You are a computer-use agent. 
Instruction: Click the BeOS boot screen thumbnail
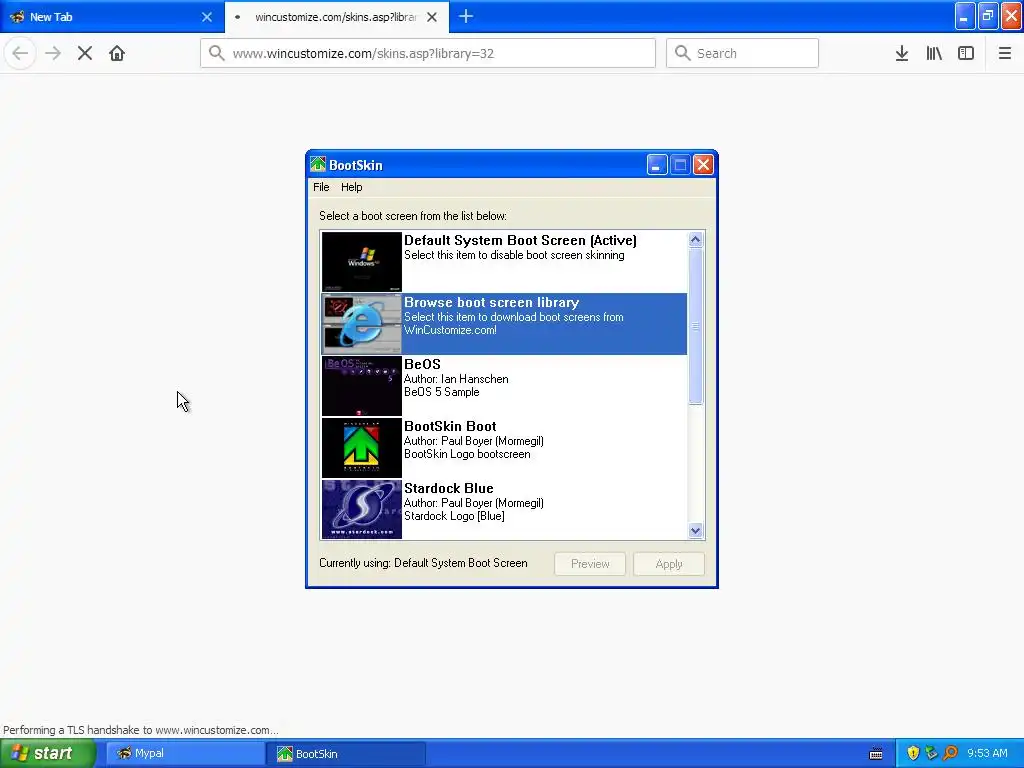point(362,386)
